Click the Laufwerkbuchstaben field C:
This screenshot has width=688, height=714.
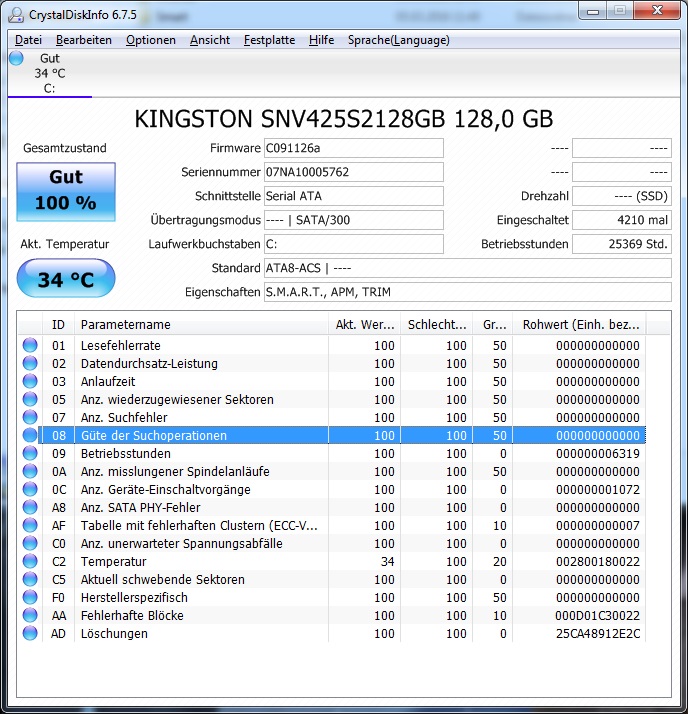tap(354, 244)
